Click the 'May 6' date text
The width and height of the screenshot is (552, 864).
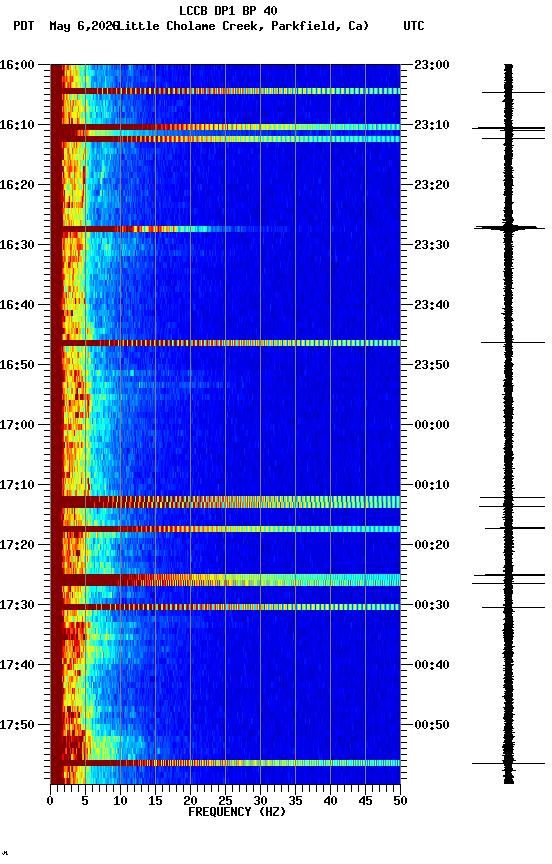(67, 26)
